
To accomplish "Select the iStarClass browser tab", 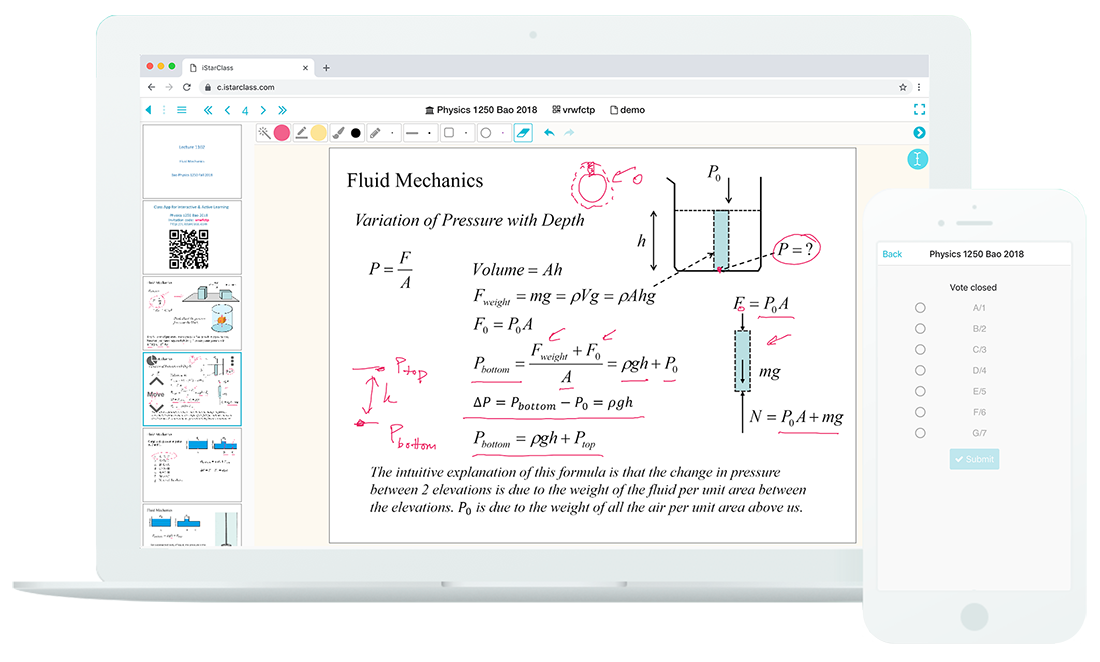I will click(249, 68).
